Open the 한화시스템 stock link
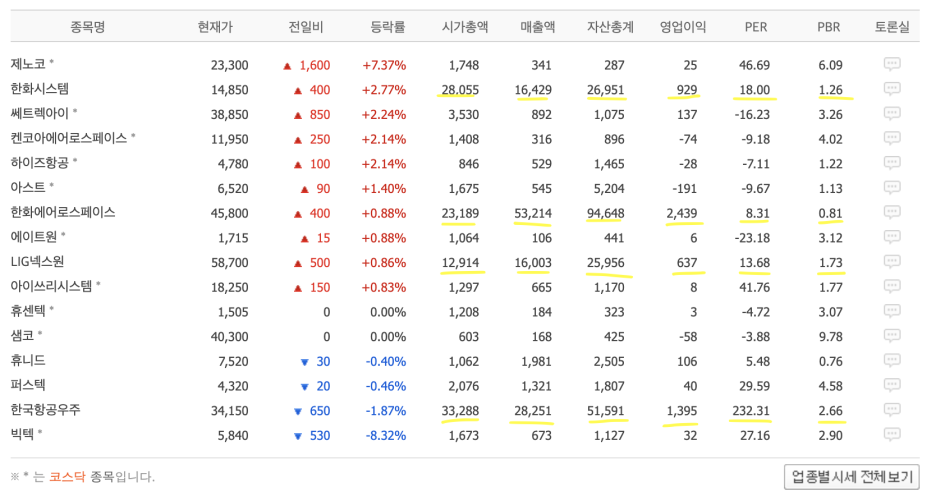This screenshot has height=496, width=936. click(39, 89)
